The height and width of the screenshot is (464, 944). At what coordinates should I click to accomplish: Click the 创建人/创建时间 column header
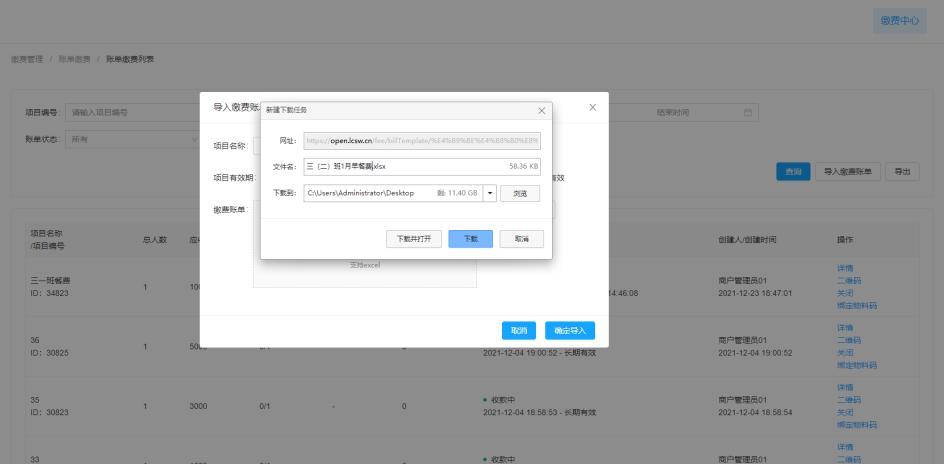(x=747, y=240)
